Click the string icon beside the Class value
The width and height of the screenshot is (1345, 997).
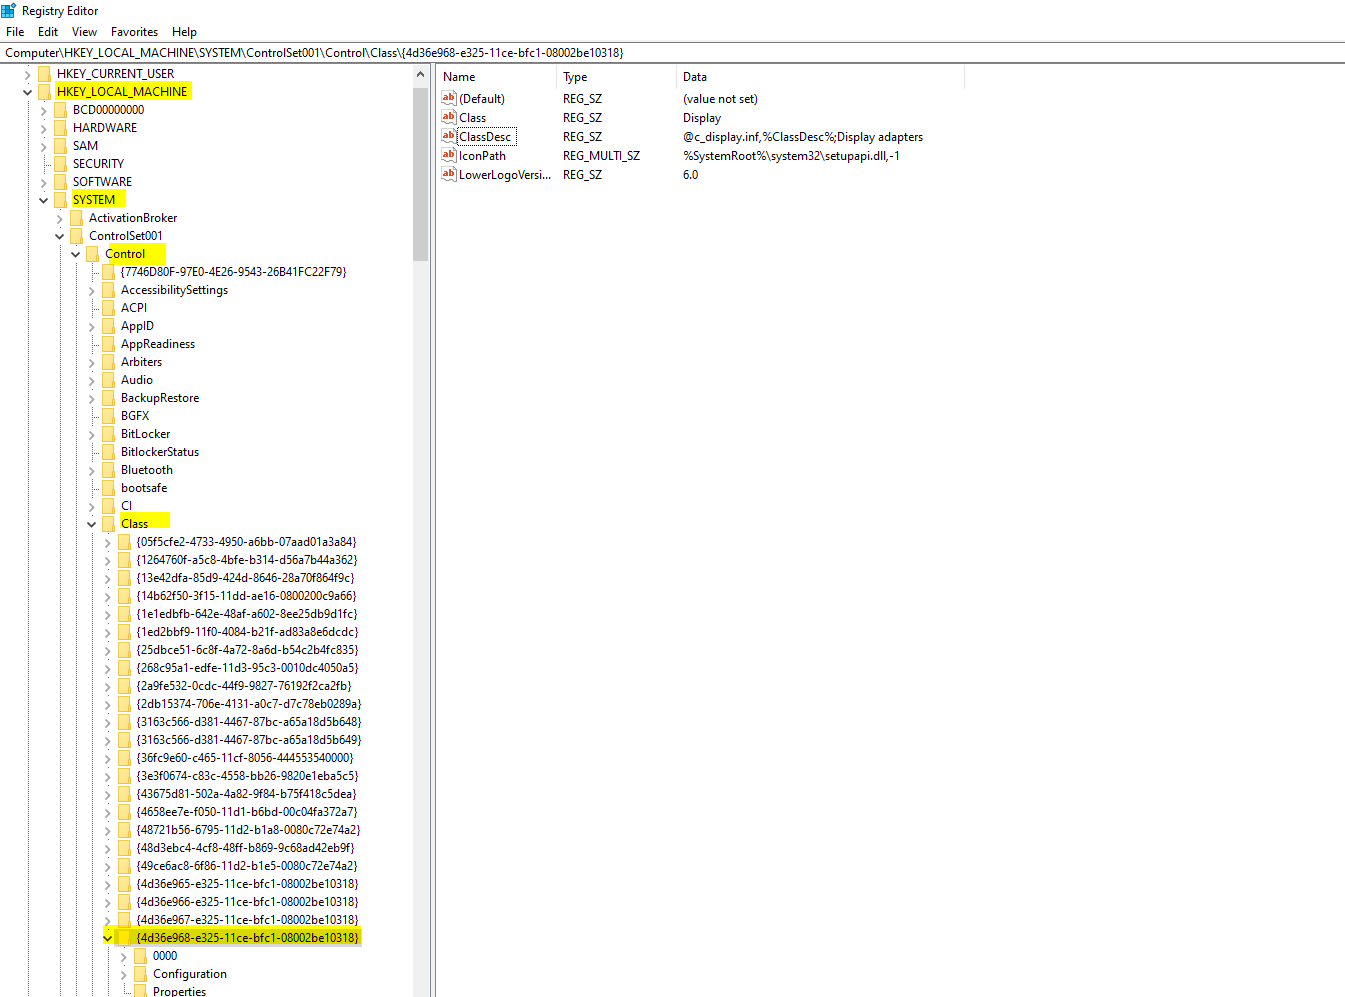point(450,117)
